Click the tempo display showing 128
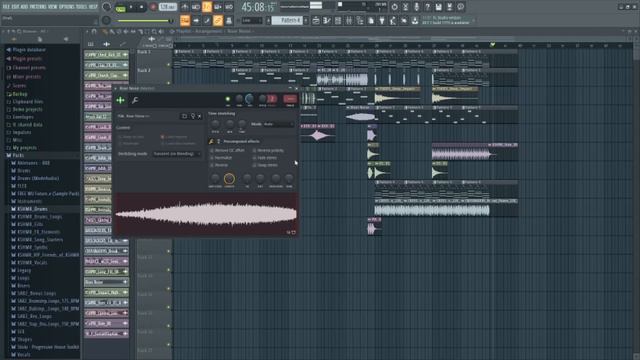This screenshot has height=360, width=640. [x=168, y=7]
